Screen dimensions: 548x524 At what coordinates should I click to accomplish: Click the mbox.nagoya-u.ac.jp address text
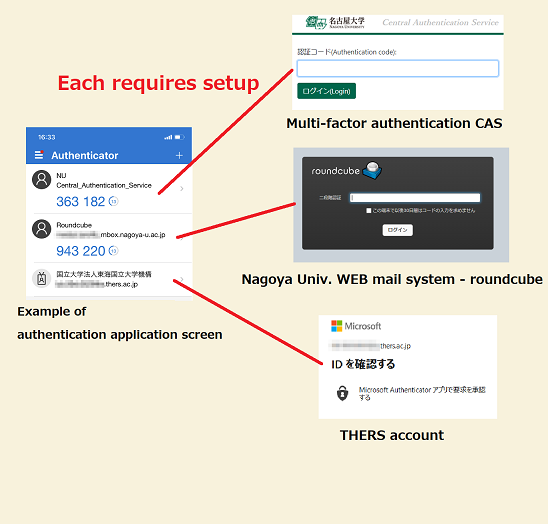[x=133, y=235]
